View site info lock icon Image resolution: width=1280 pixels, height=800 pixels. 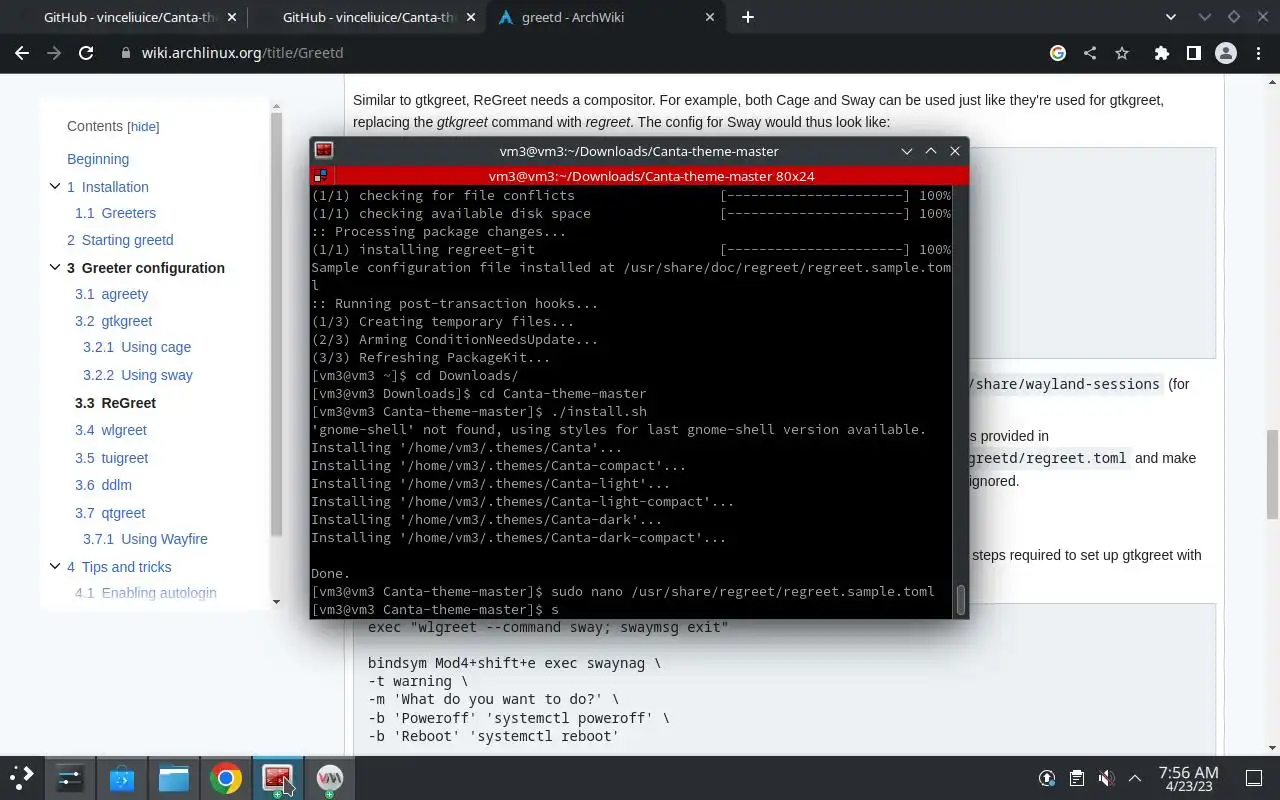pyautogui.click(x=125, y=53)
